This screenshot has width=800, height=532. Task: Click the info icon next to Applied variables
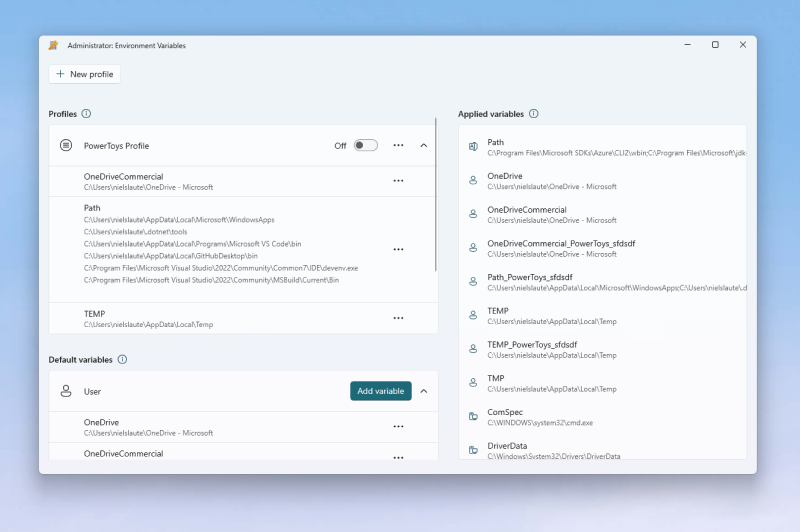tap(533, 114)
